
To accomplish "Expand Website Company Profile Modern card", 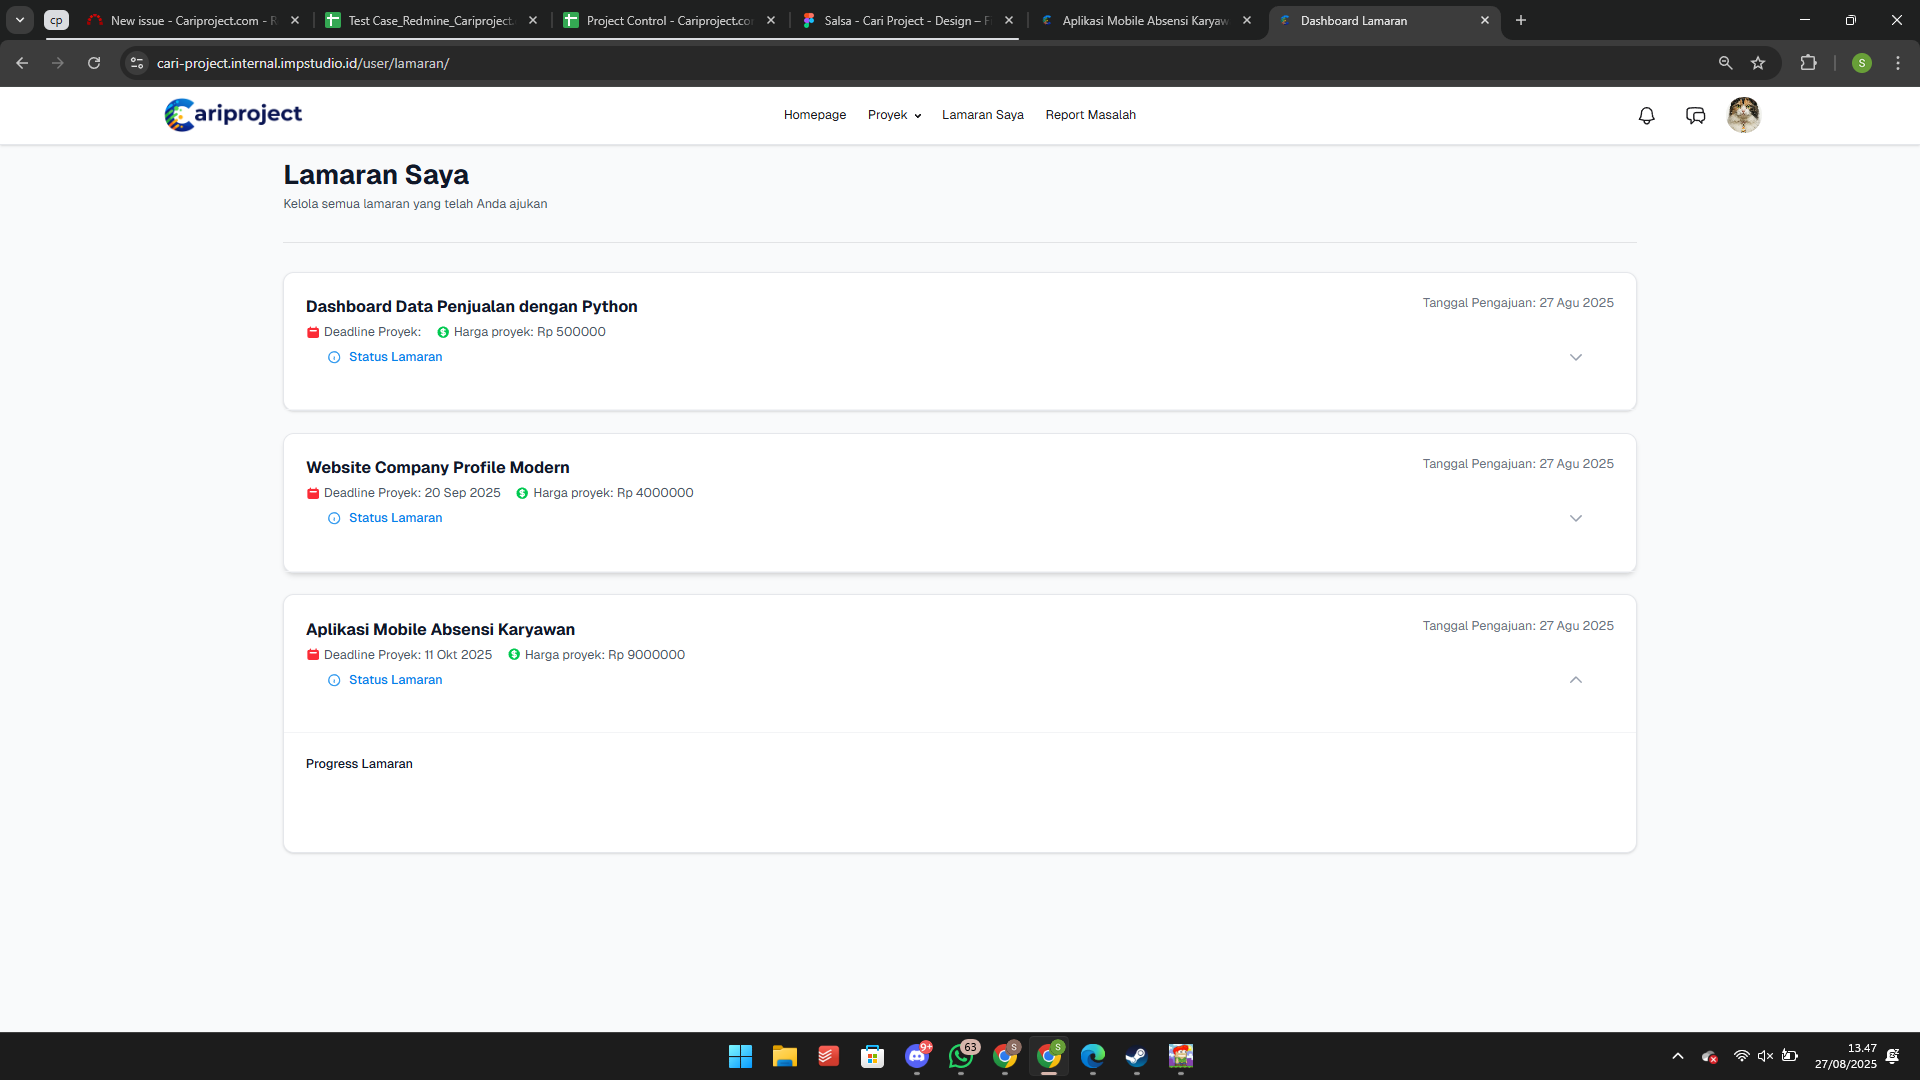I will tap(1575, 518).
